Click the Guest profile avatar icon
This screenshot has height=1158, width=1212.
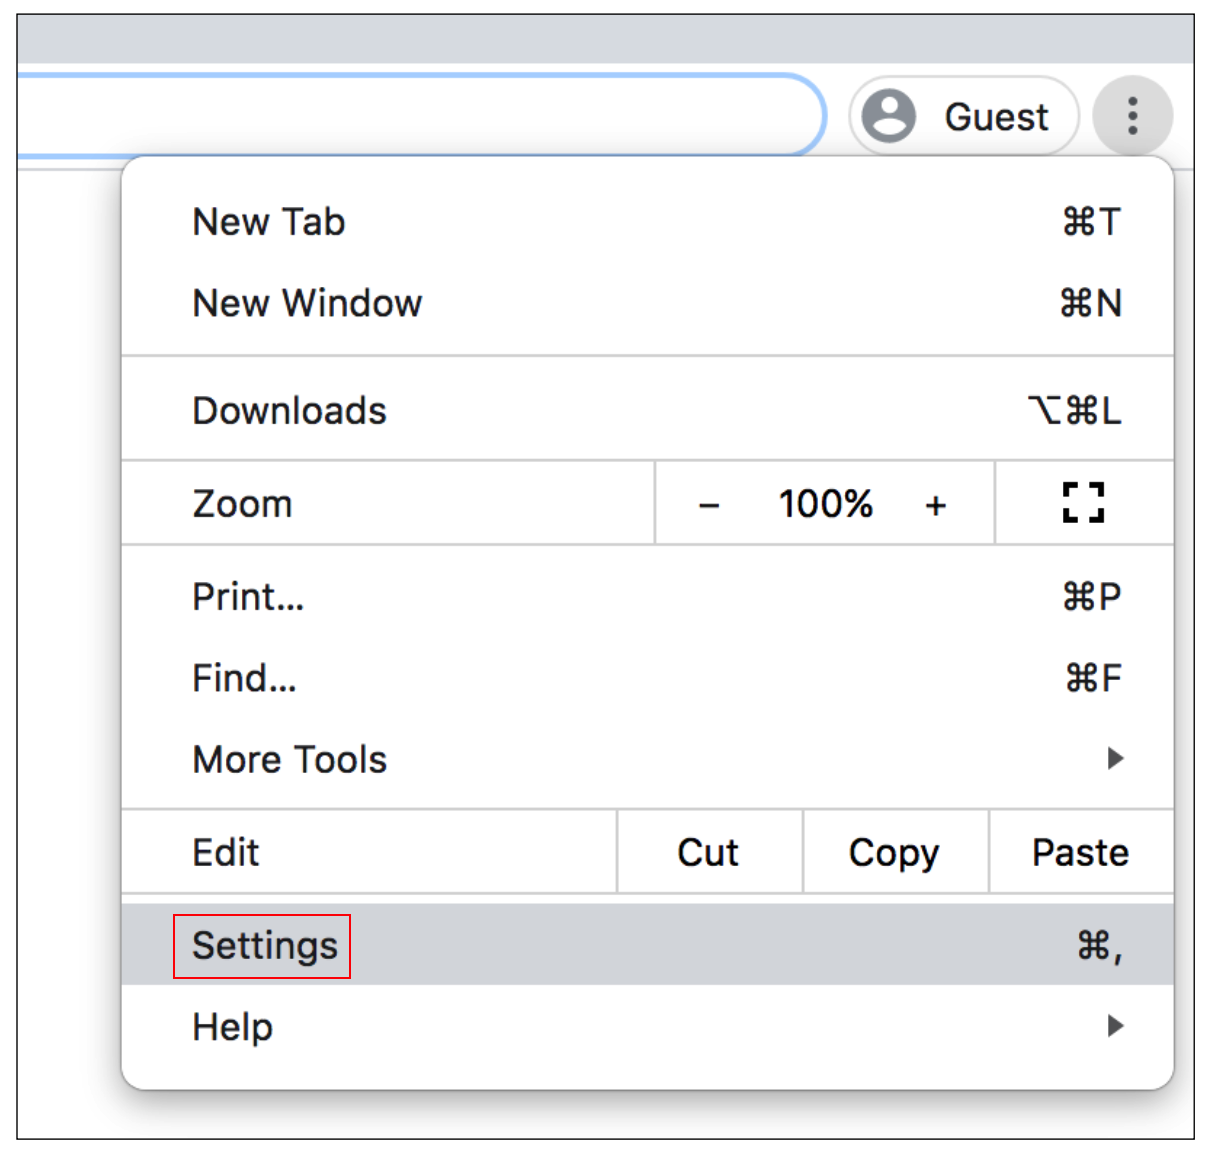888,116
